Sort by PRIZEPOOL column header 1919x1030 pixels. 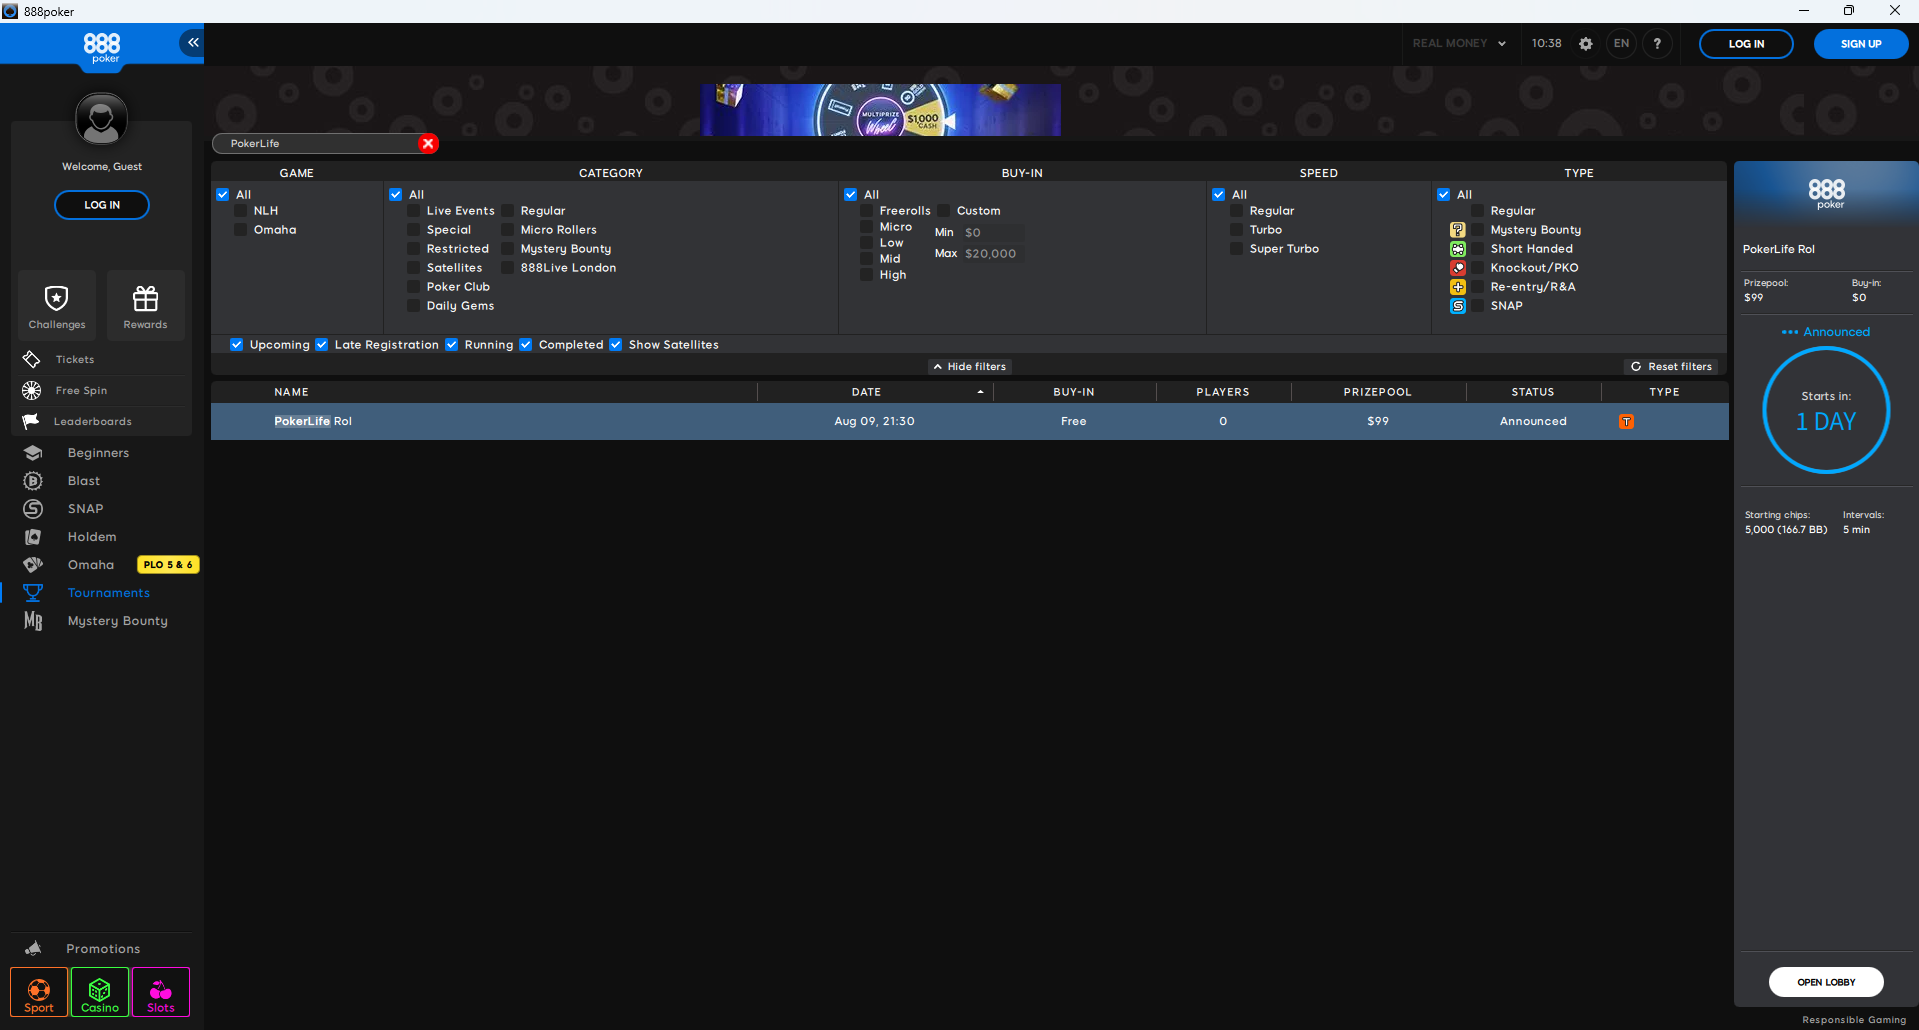pos(1378,392)
